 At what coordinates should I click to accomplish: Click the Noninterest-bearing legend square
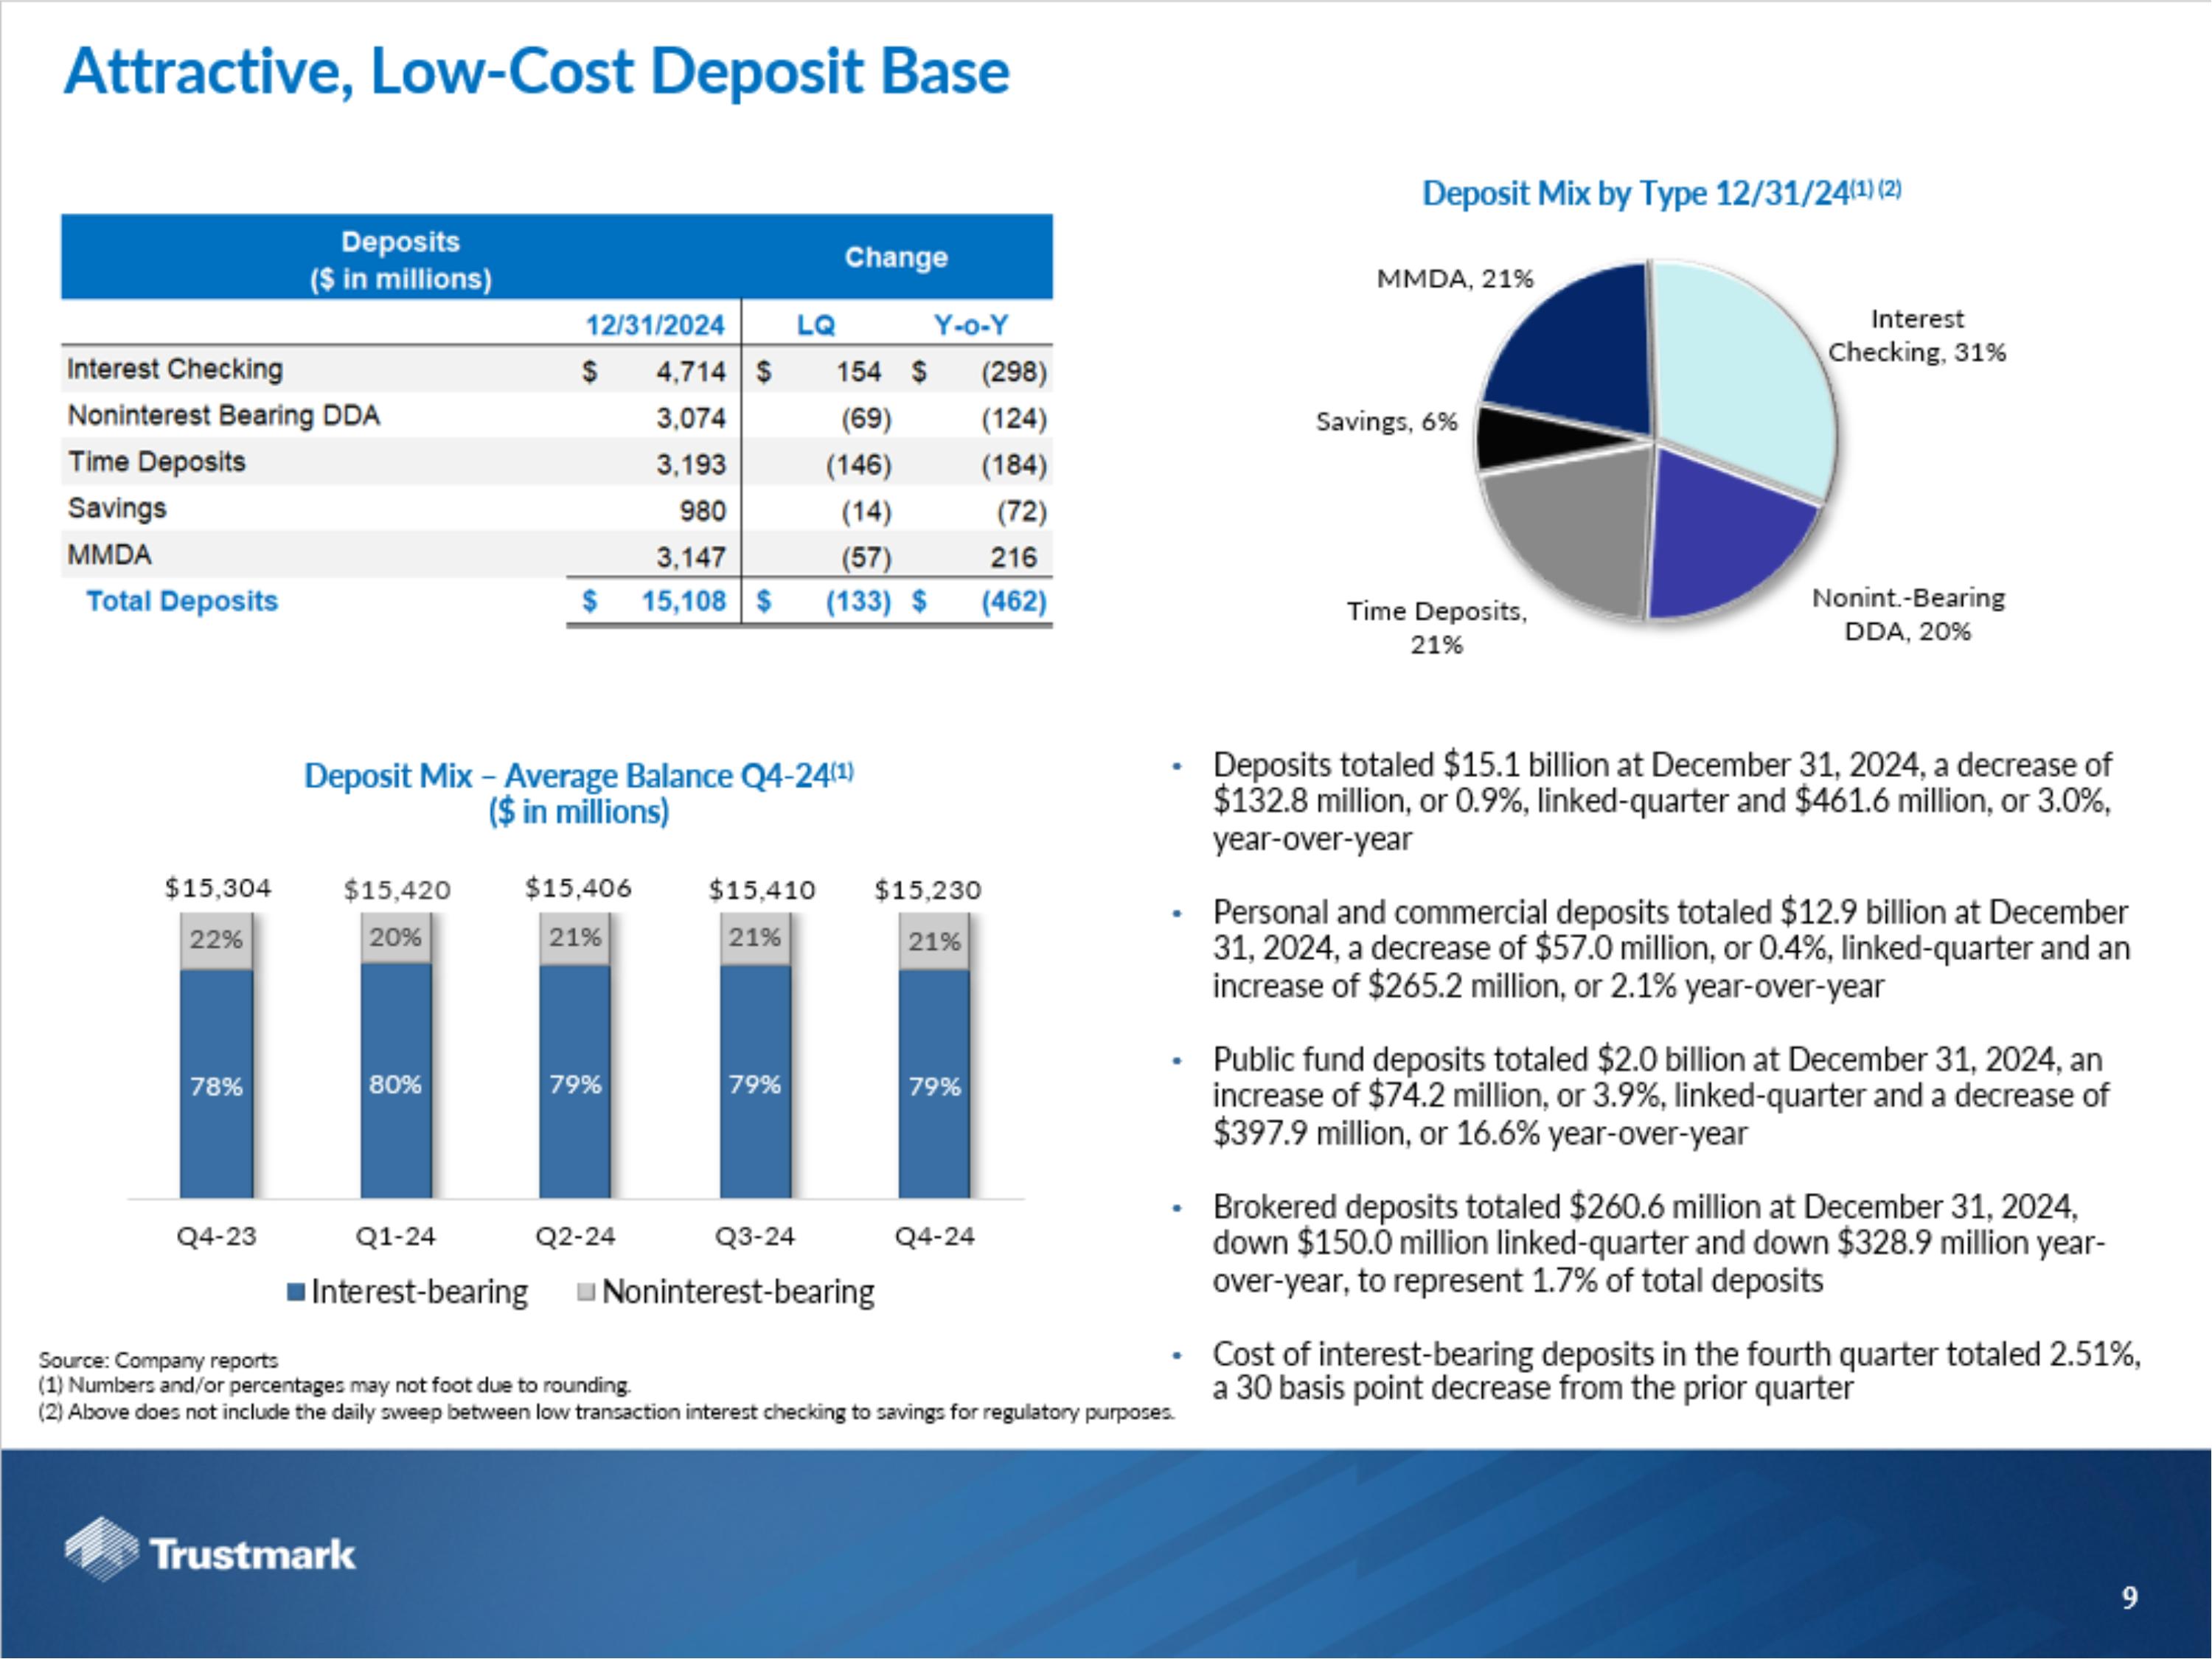click(587, 1292)
